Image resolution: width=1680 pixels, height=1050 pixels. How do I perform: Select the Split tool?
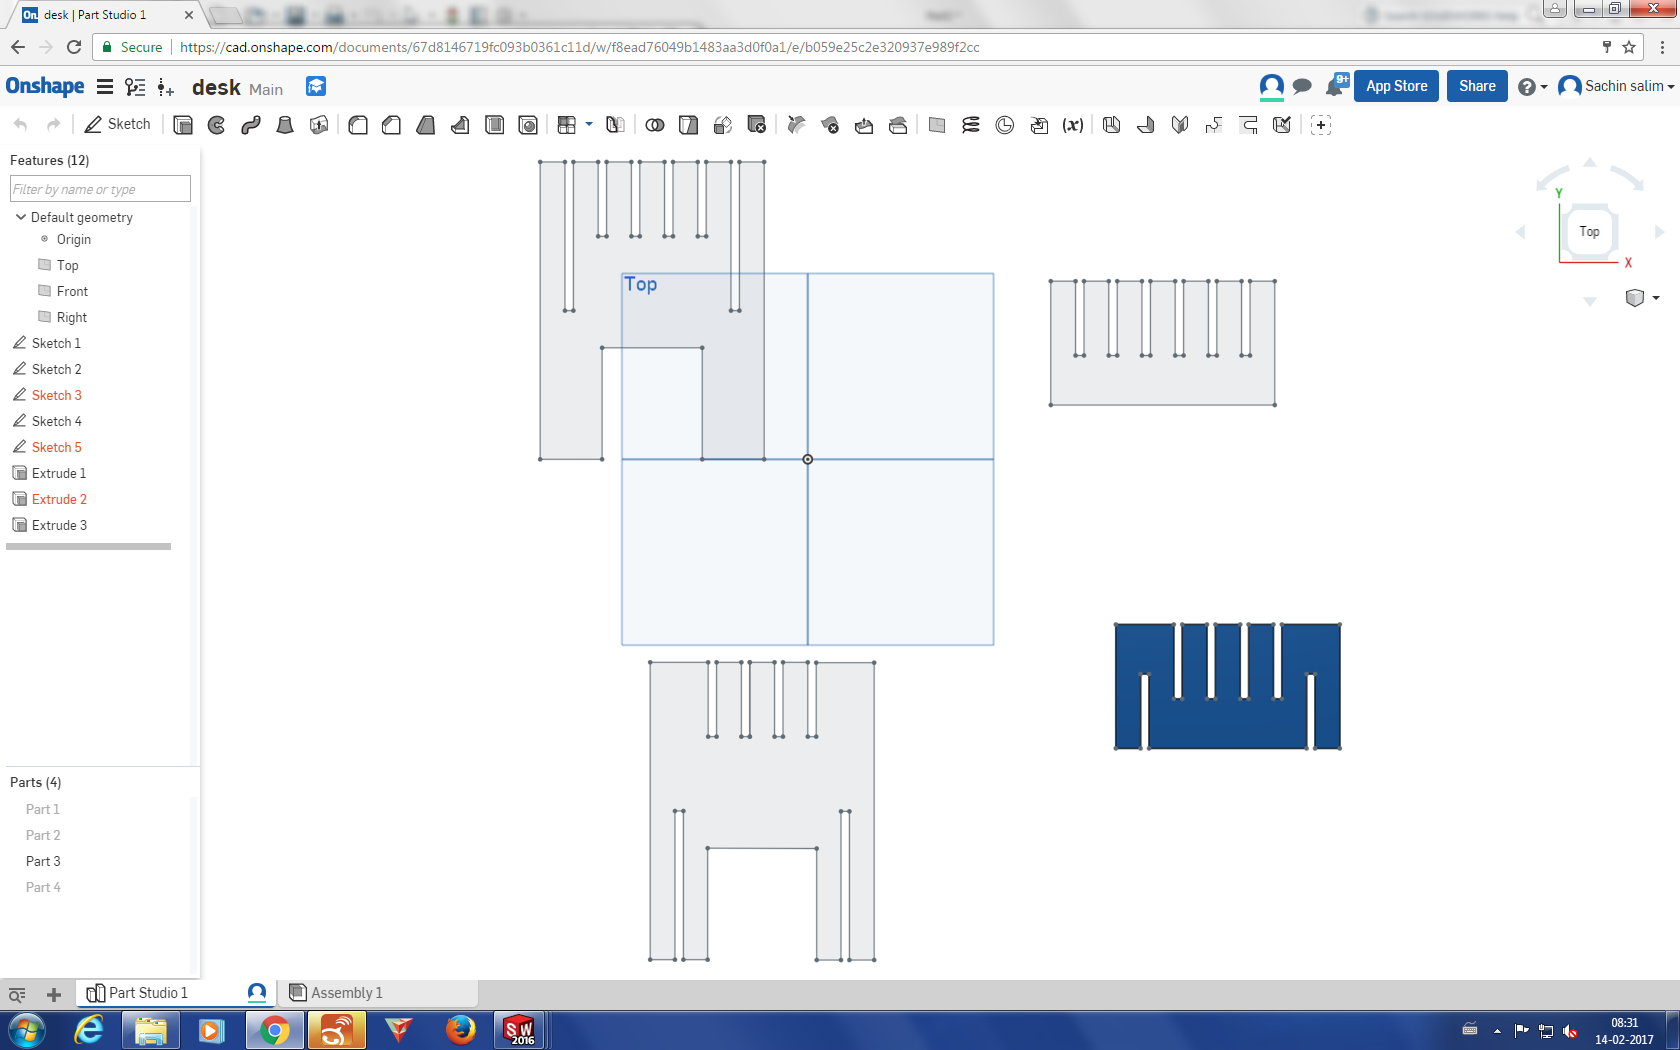[689, 125]
